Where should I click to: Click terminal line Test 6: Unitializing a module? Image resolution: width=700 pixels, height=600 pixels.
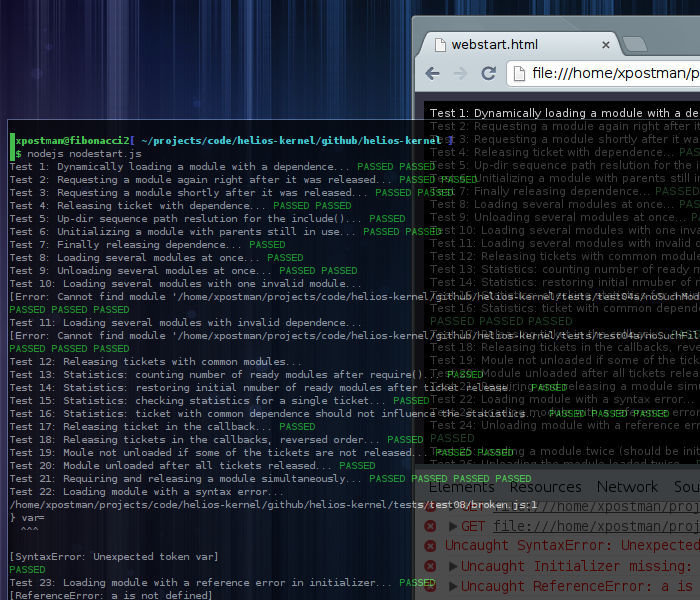pos(225,232)
